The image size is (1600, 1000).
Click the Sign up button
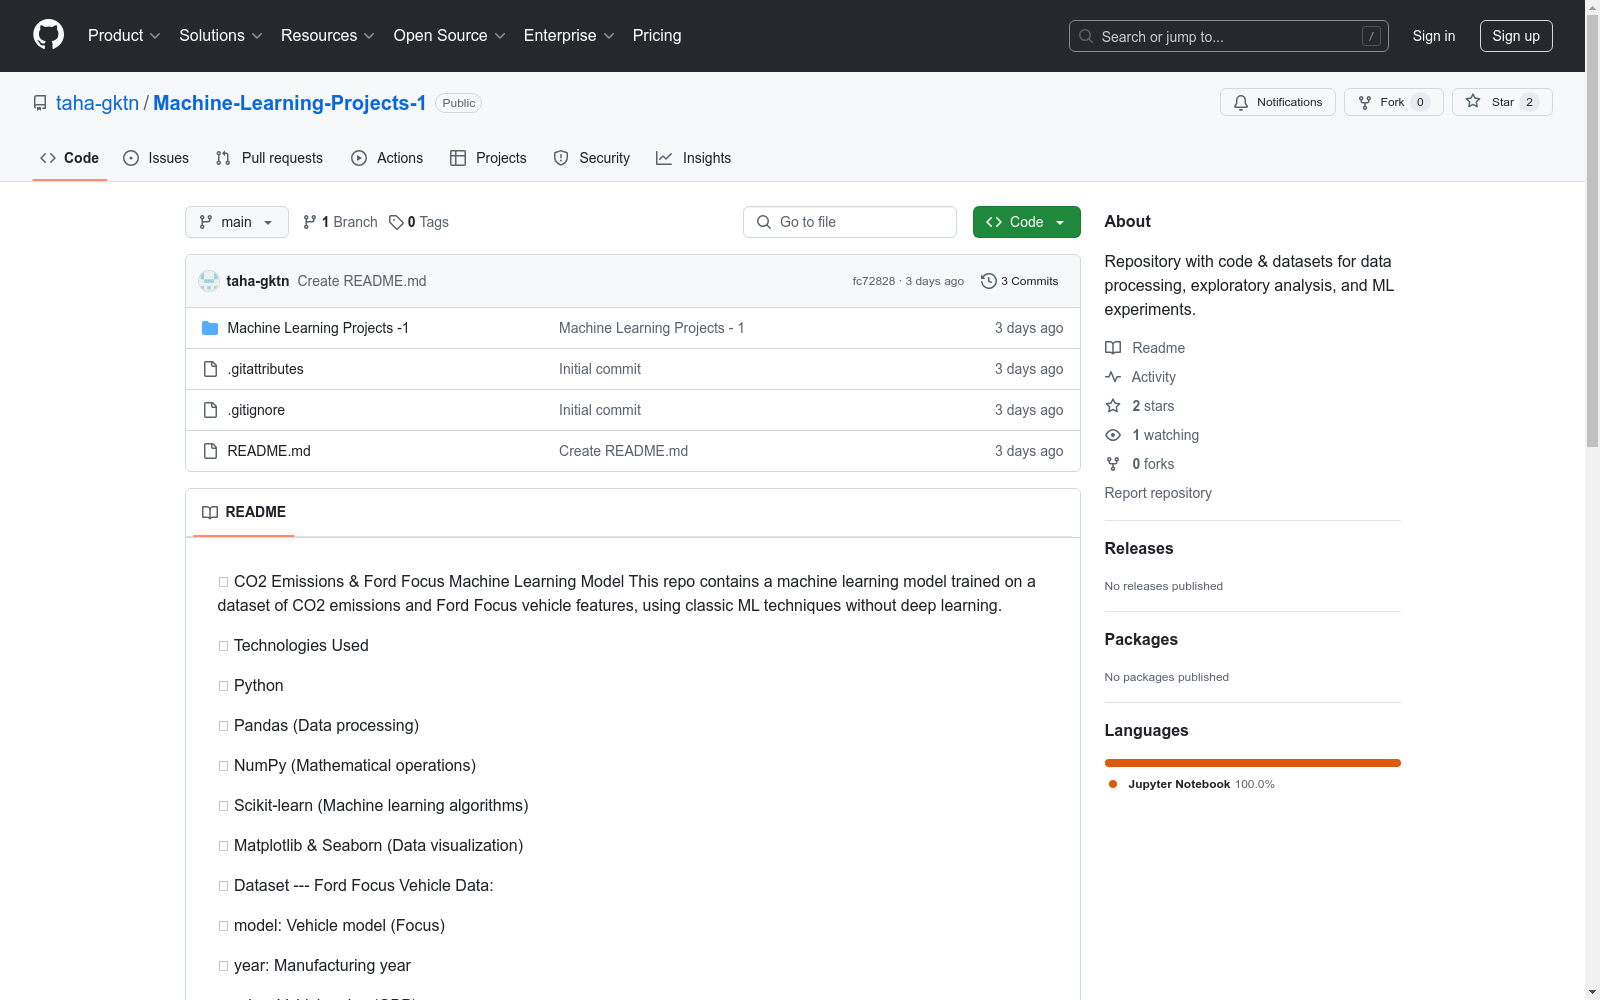[x=1516, y=36]
